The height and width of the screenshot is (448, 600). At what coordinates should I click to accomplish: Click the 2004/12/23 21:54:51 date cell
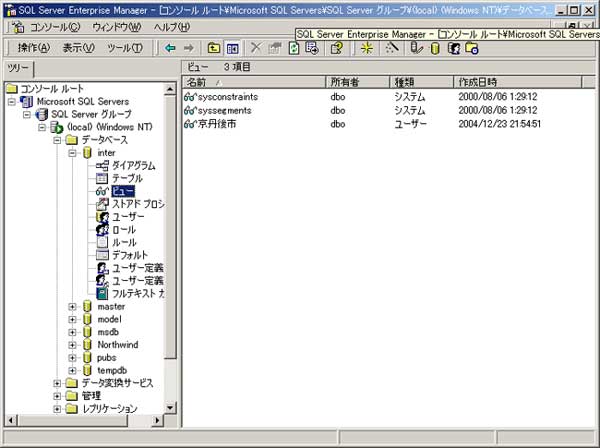499,124
